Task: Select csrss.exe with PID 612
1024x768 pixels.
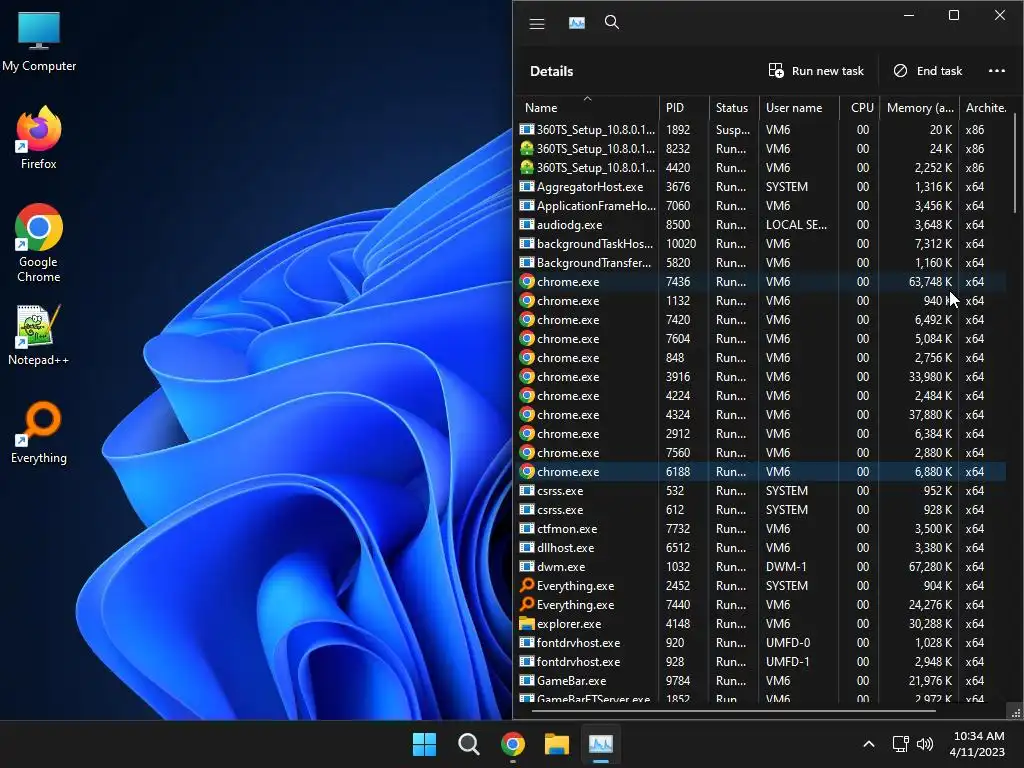Action: (x=761, y=509)
